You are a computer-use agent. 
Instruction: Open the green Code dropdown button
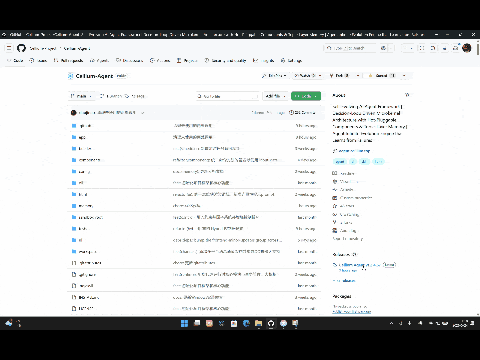[306, 96]
